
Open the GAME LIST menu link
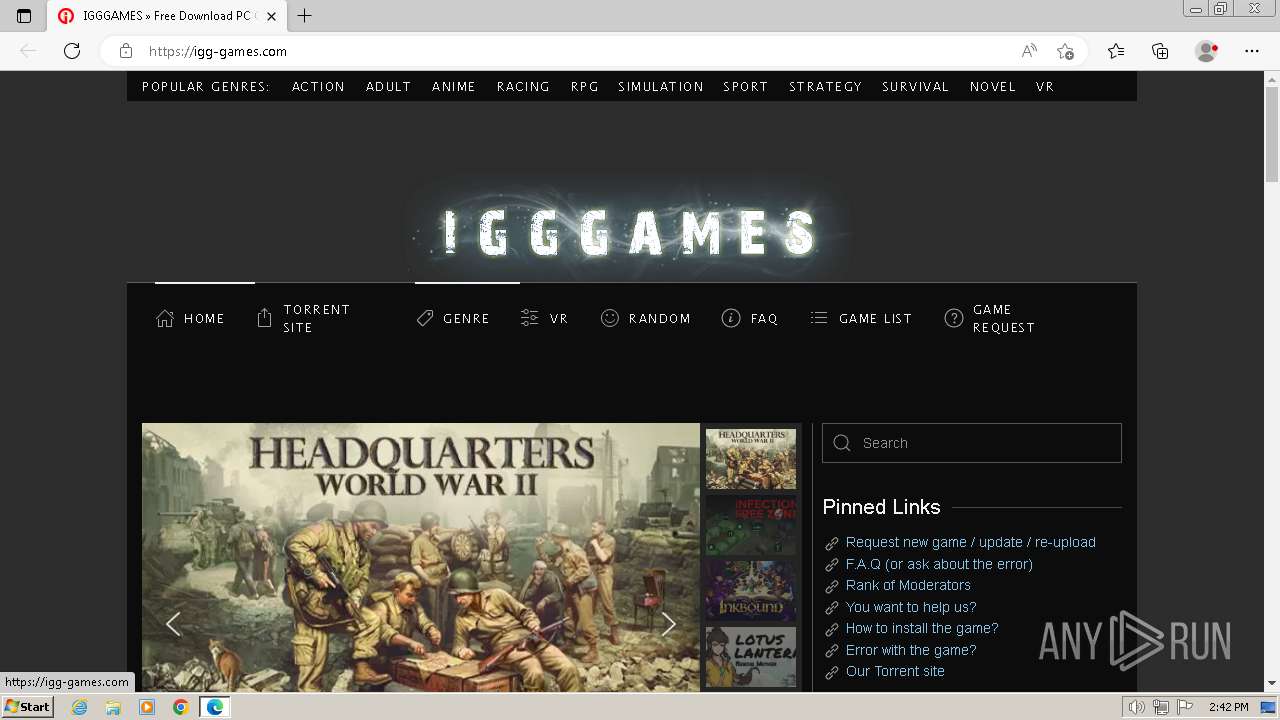(x=875, y=318)
